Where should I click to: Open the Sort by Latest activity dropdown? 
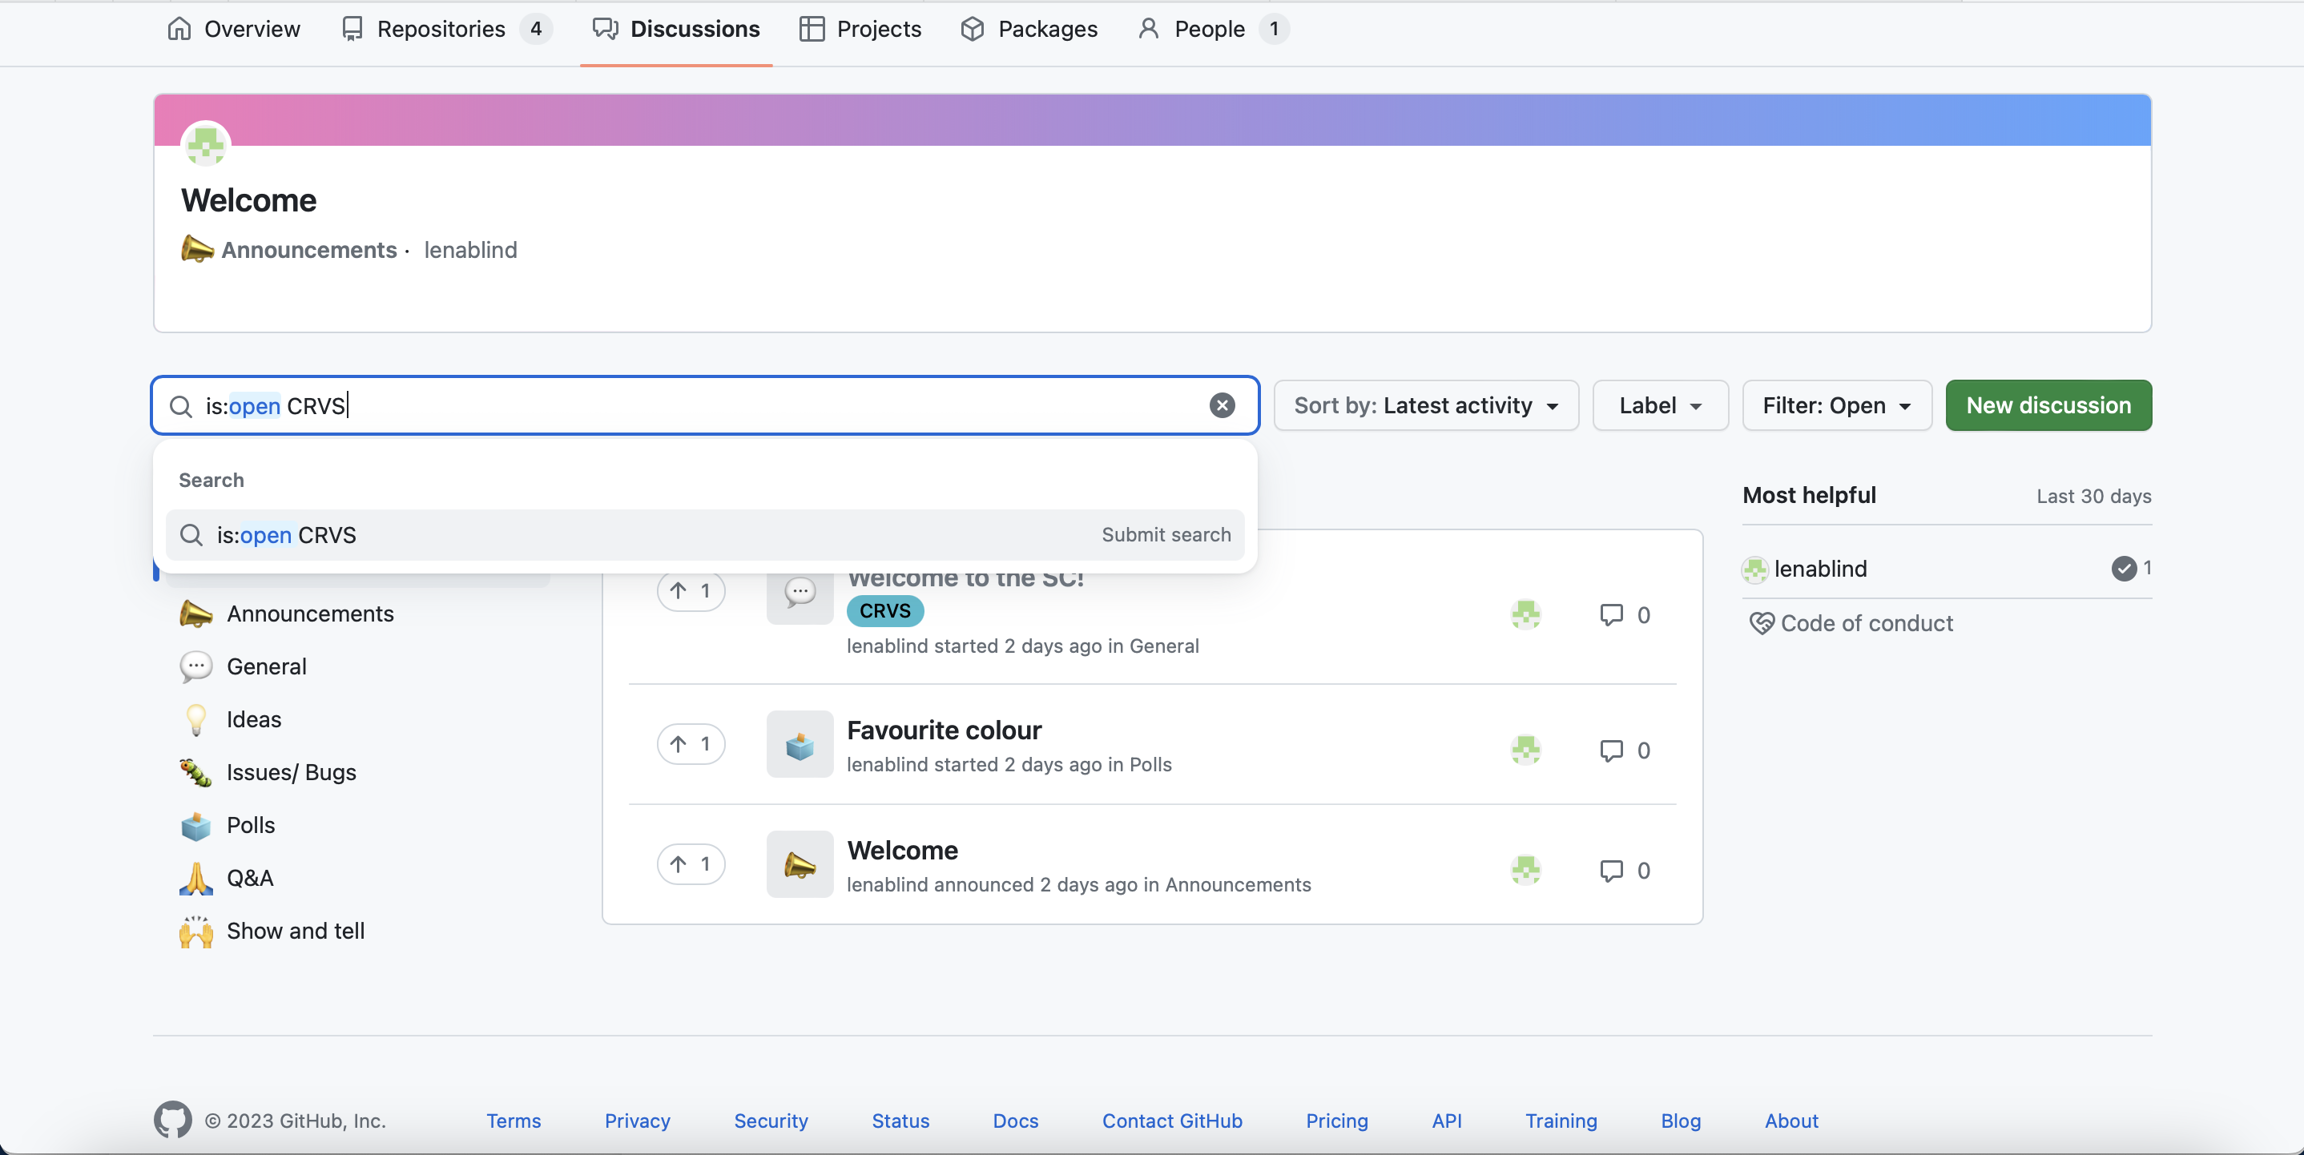(x=1425, y=405)
